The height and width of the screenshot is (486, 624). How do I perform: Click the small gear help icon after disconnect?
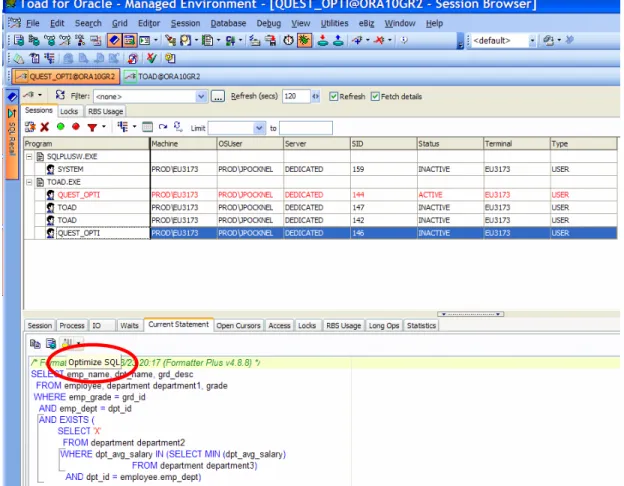[x=404, y=40]
